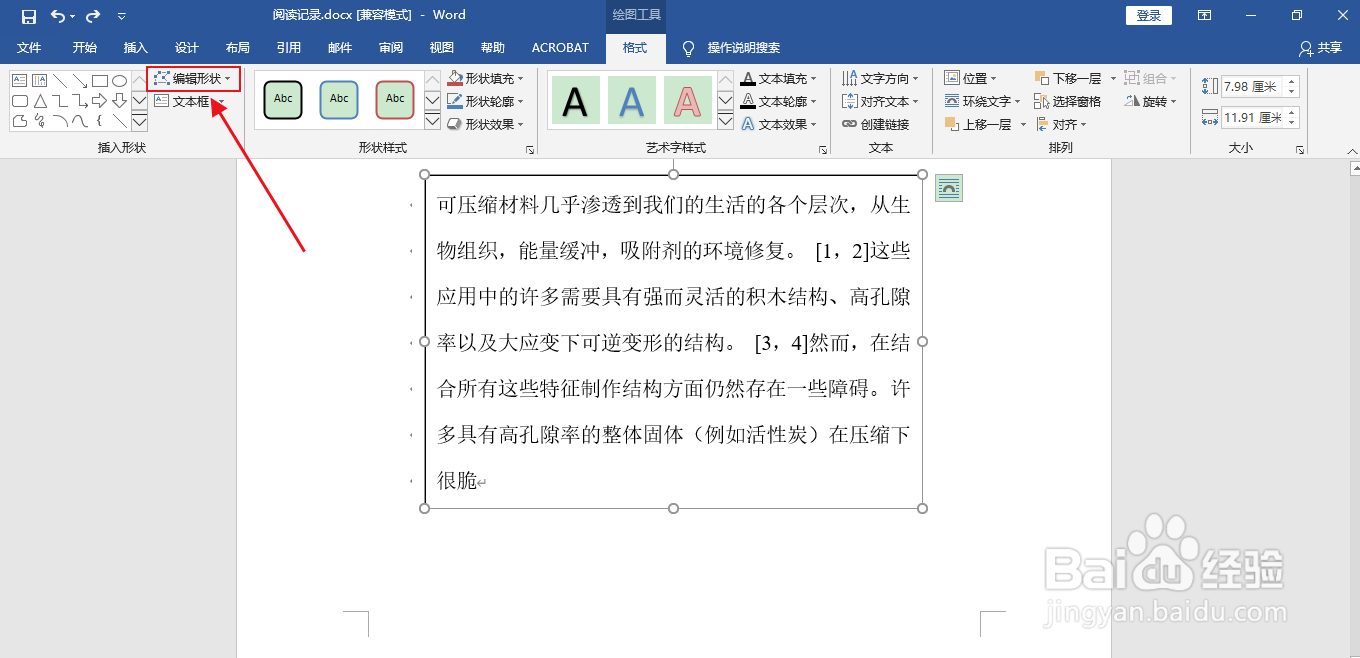1360x658 pixels.
Task: Click the shape height field 7.98 厘米
Action: click(1251, 87)
